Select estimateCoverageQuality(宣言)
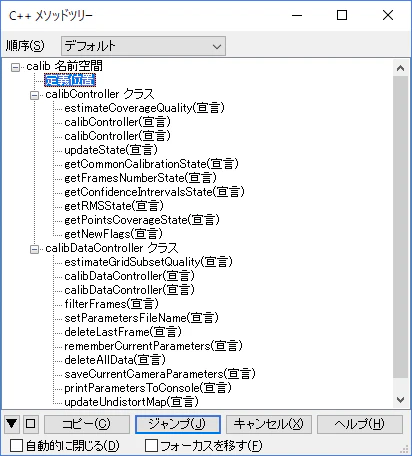 click(144, 108)
